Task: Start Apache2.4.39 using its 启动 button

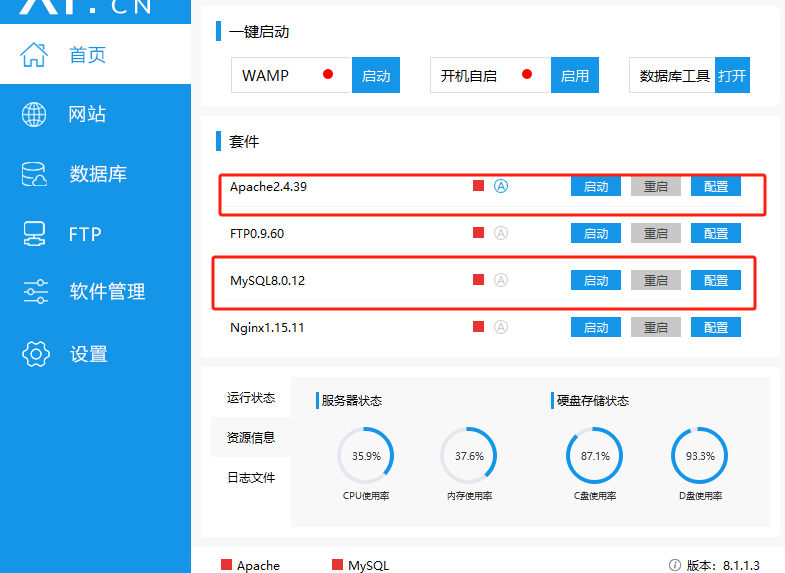Action: (596, 187)
